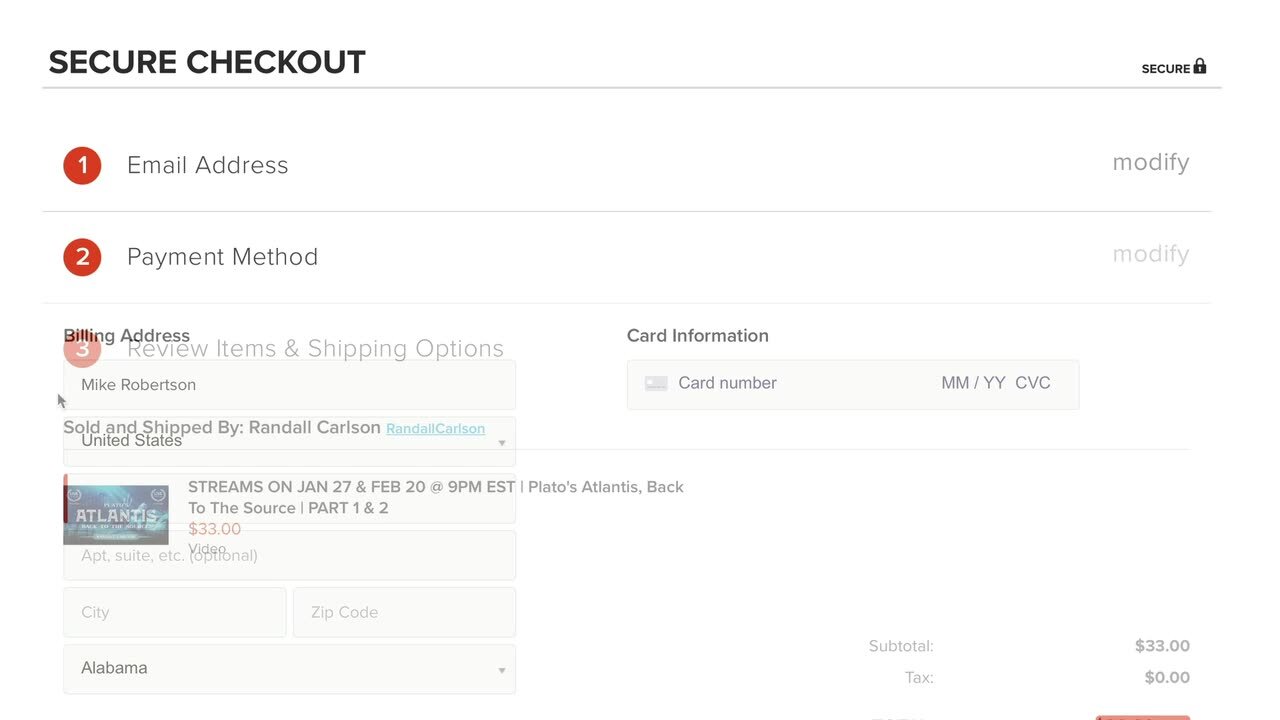Screen dimensions: 1280x720
Task: Click the step 1 red circle badge
Action: (x=82, y=165)
